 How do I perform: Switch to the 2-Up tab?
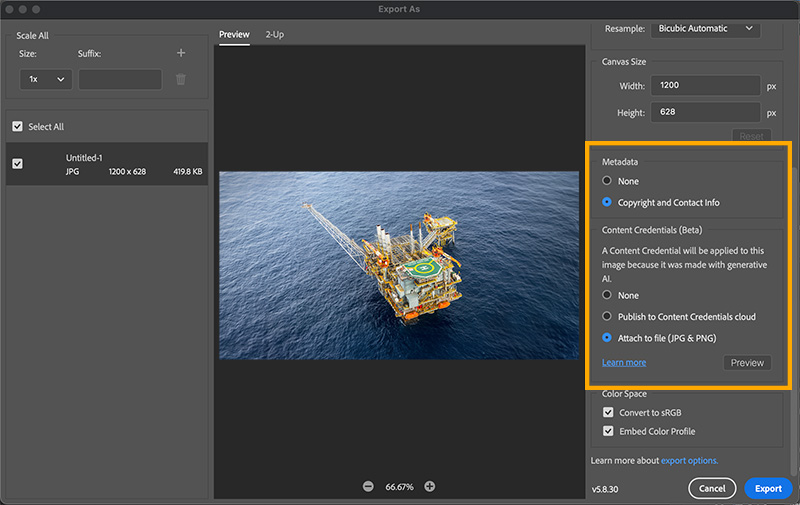click(275, 34)
